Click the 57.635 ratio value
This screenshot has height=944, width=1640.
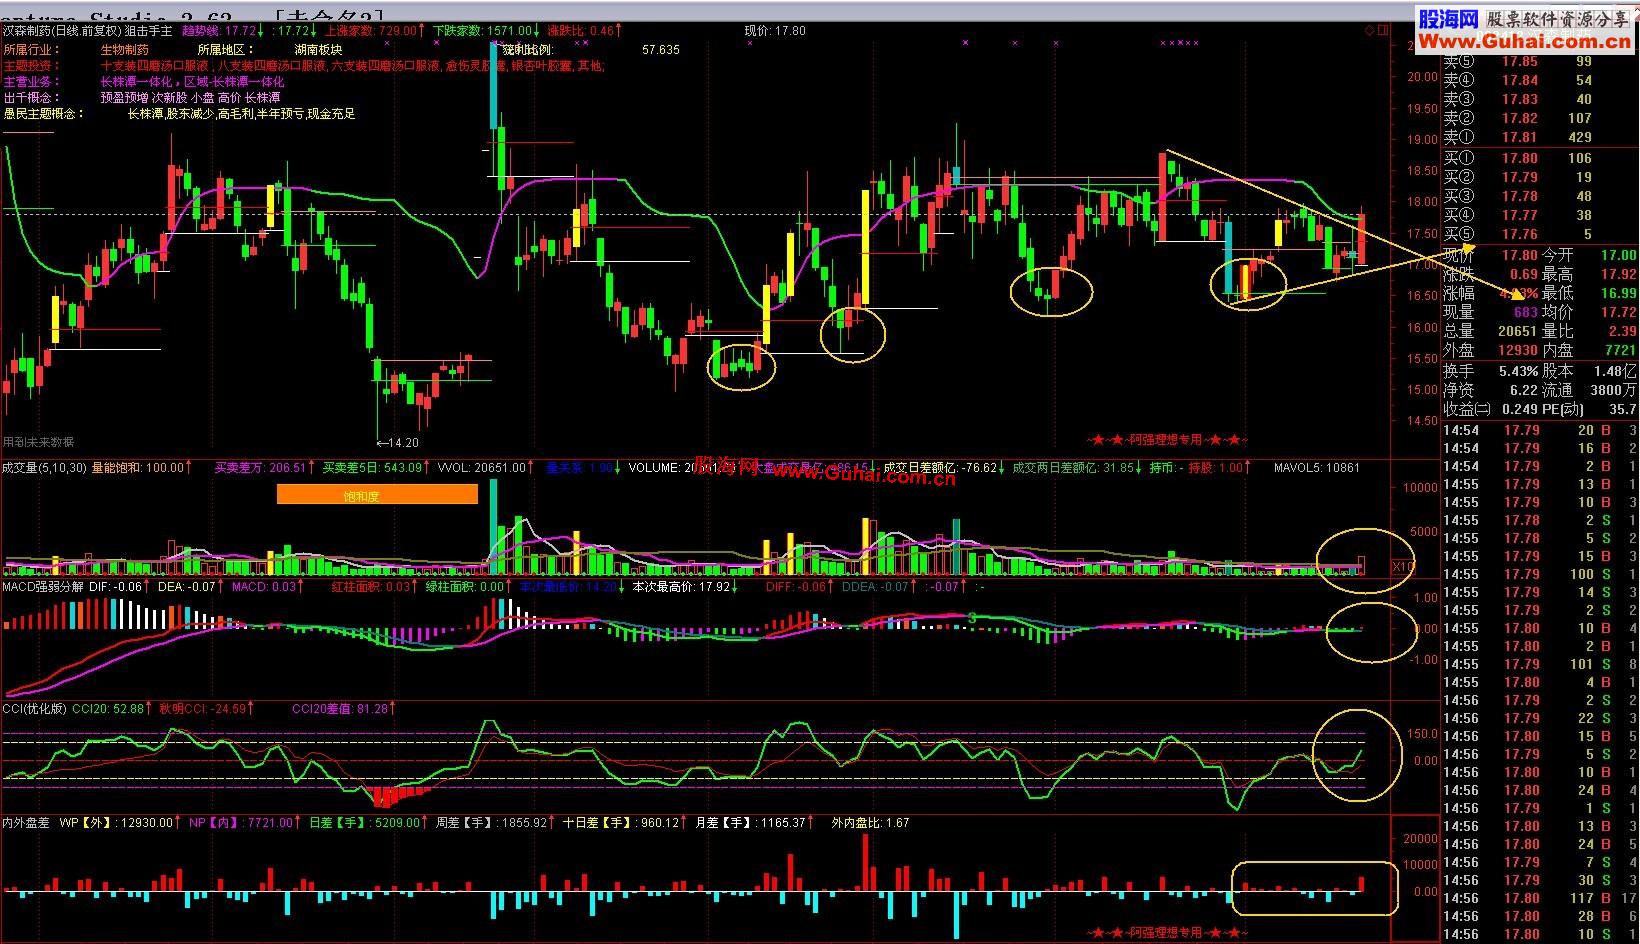pos(660,49)
